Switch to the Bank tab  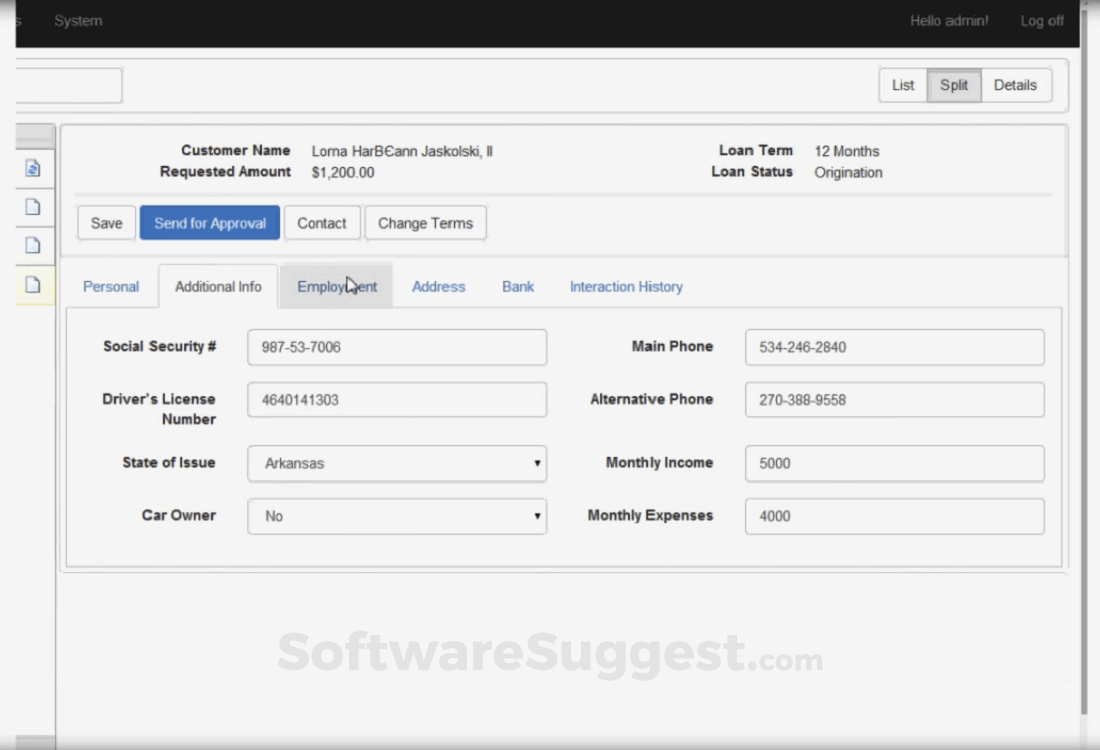[x=517, y=286]
